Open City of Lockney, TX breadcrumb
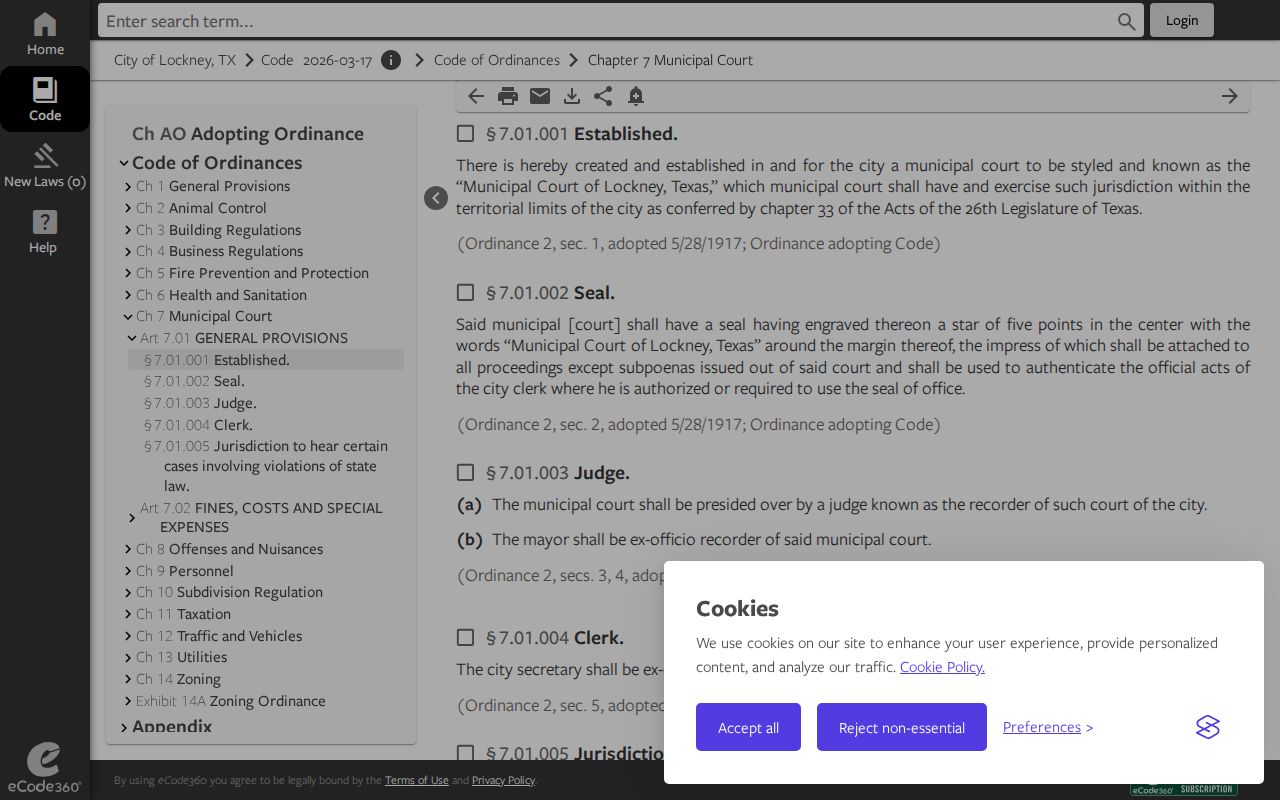 pyautogui.click(x=175, y=60)
